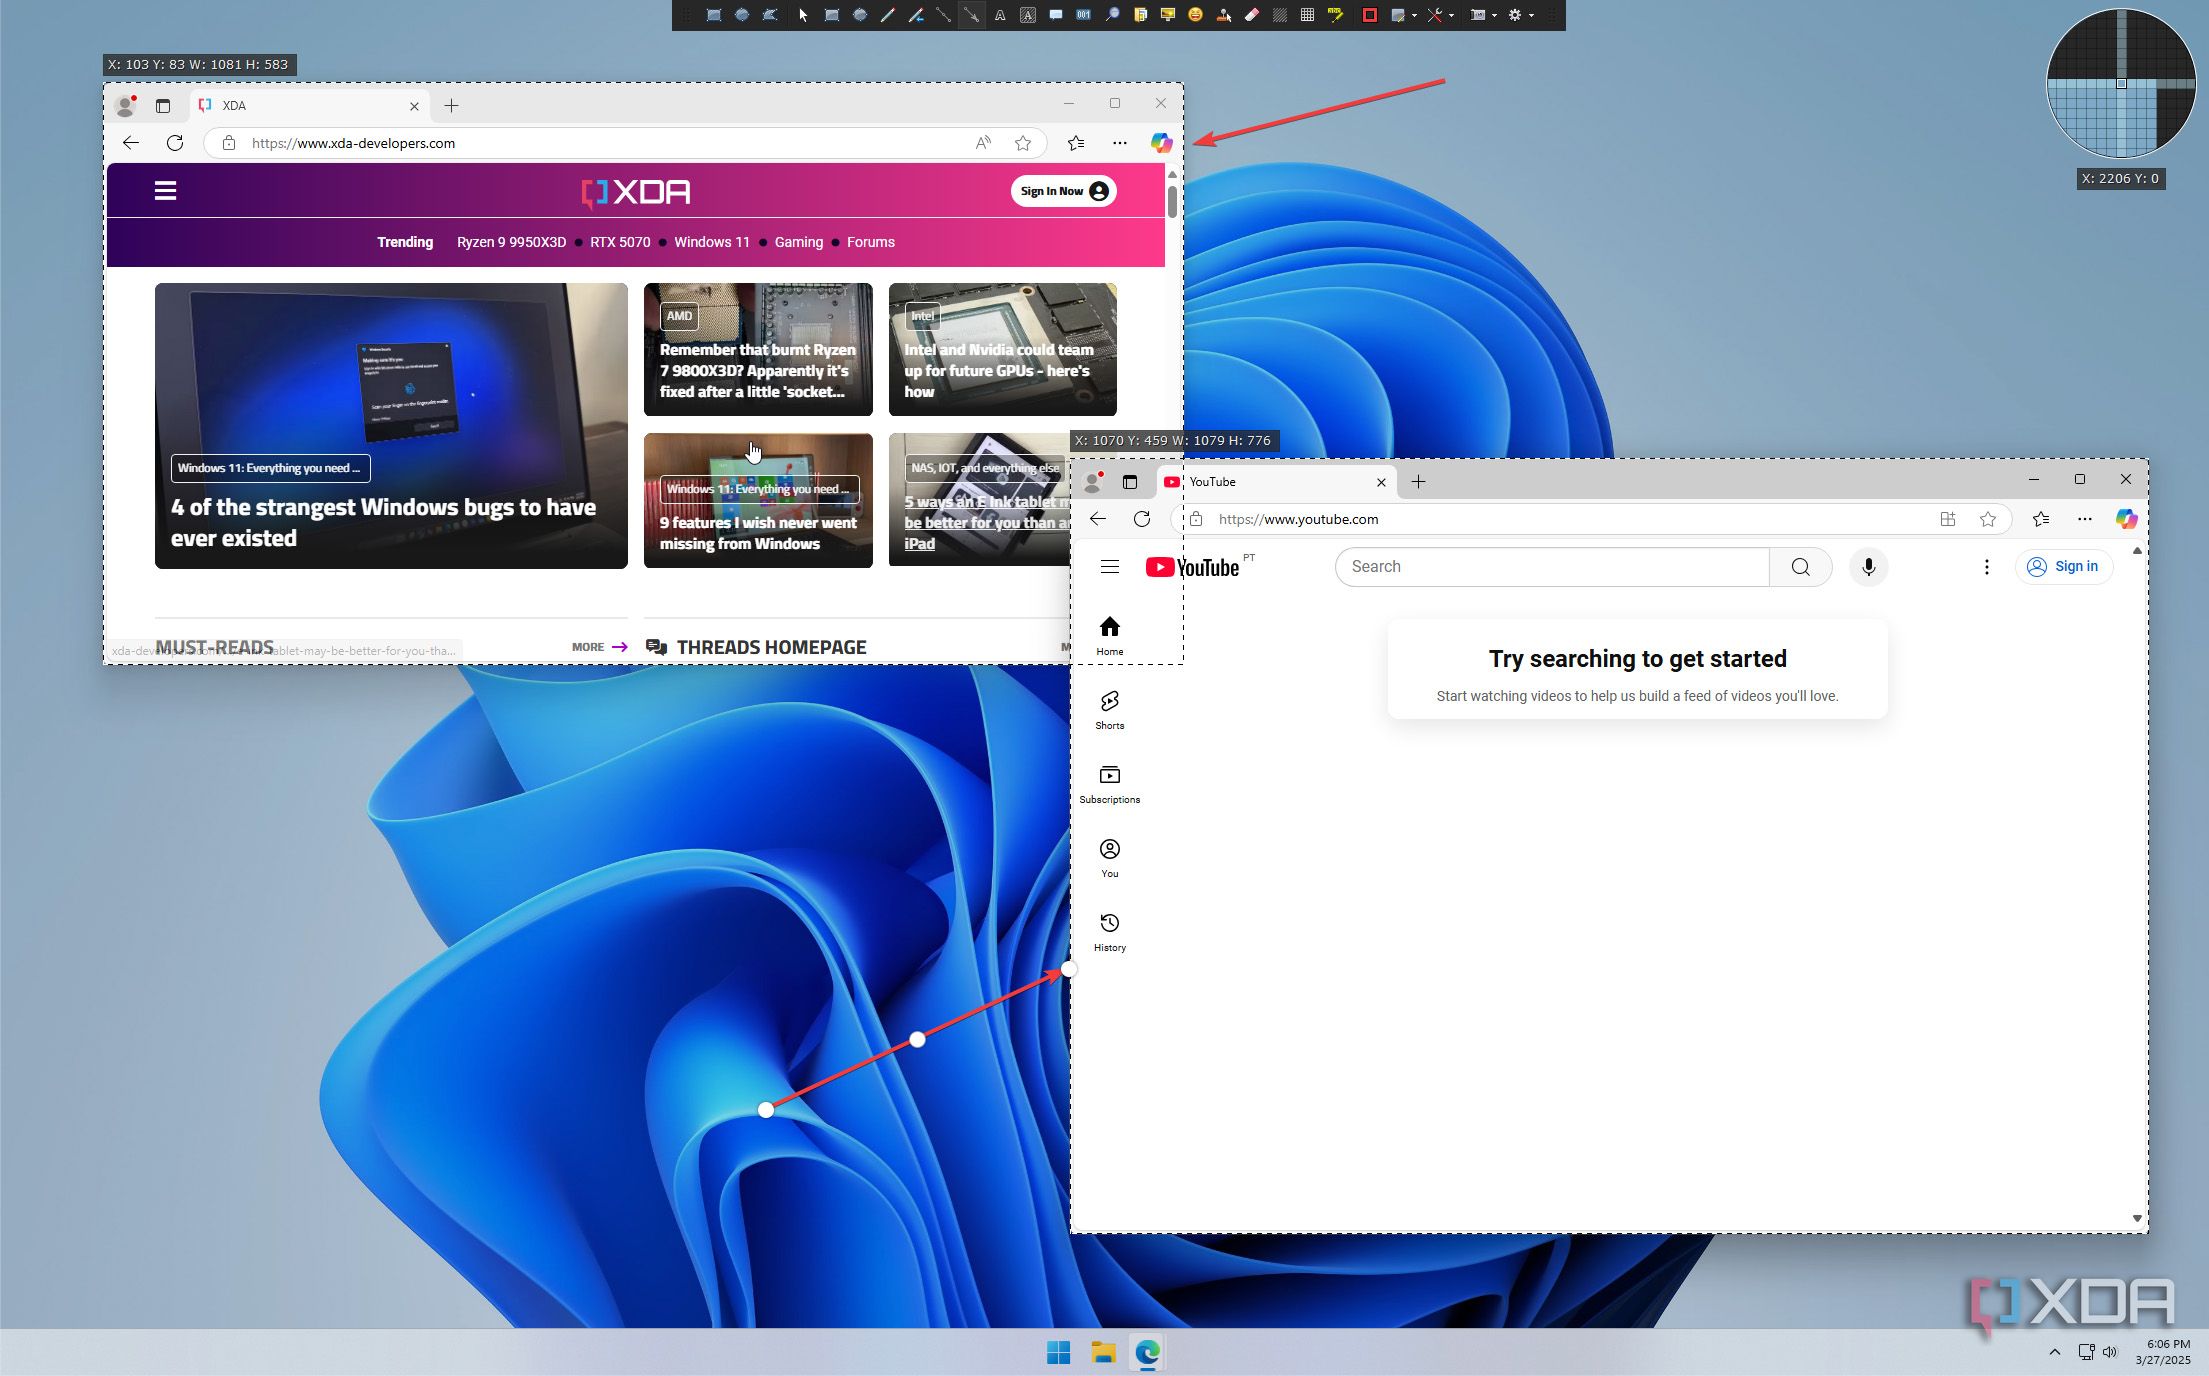
Task: Select the eraser tool
Action: (x=1251, y=15)
